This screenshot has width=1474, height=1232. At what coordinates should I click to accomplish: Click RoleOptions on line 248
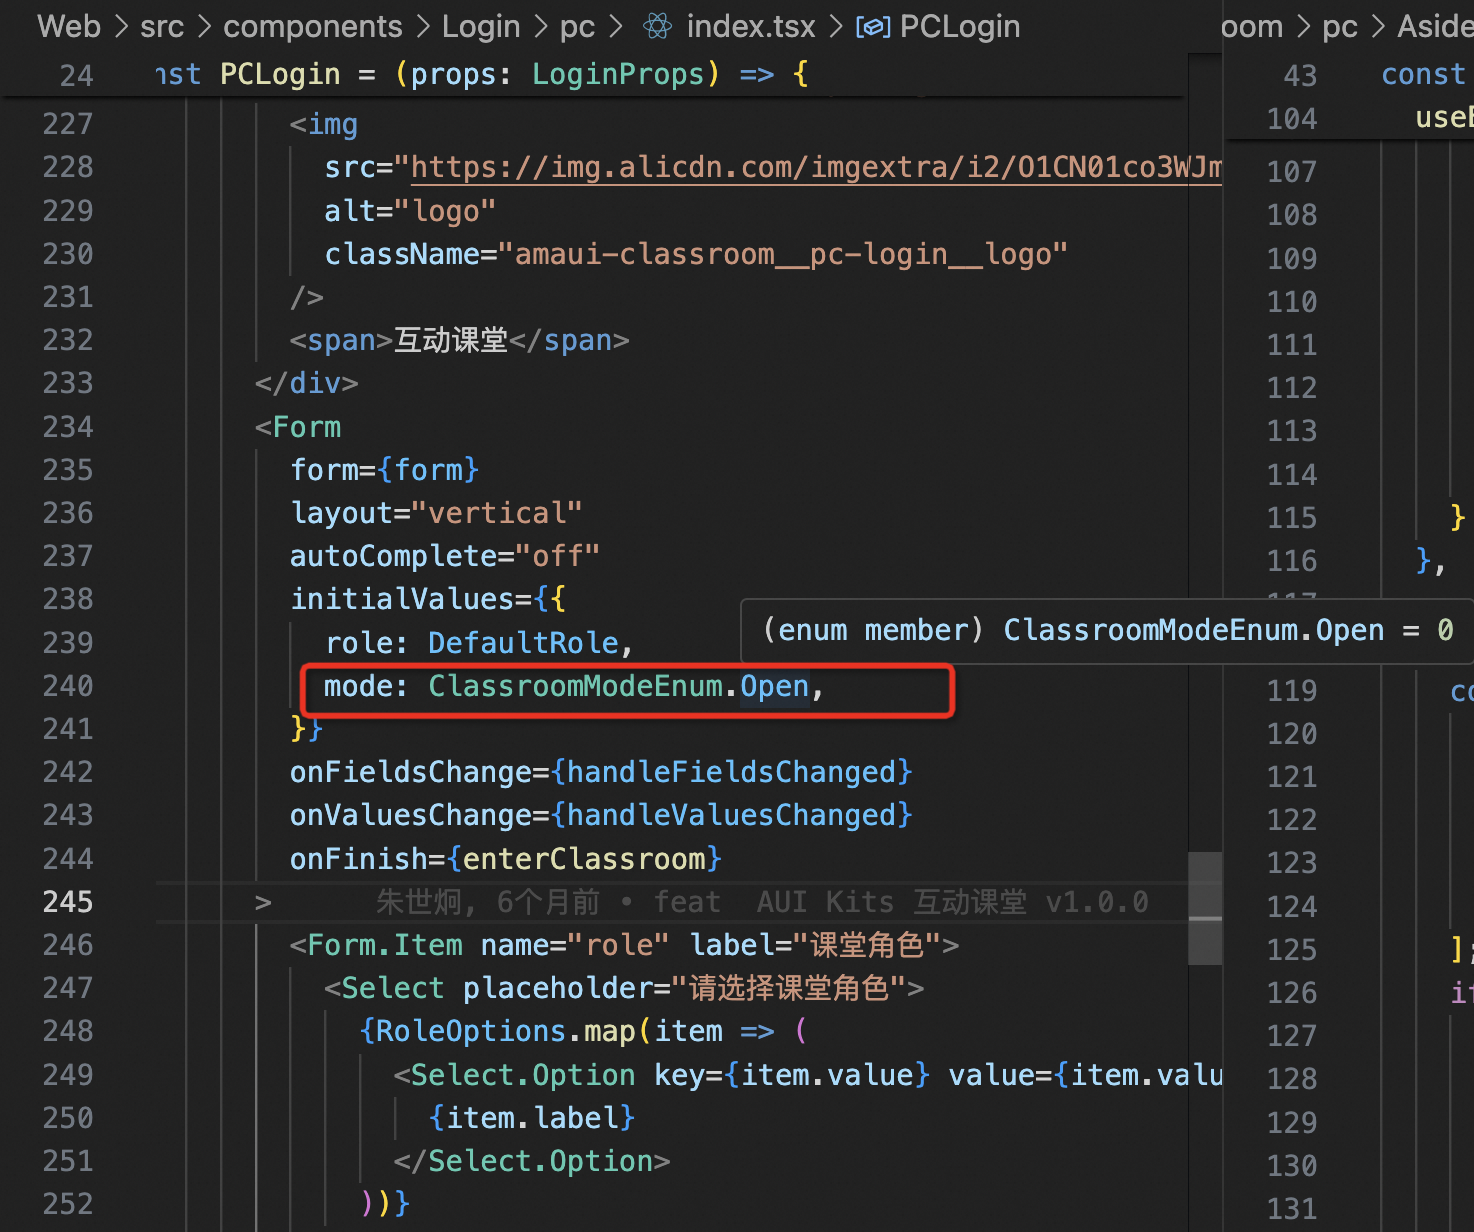tap(471, 1031)
